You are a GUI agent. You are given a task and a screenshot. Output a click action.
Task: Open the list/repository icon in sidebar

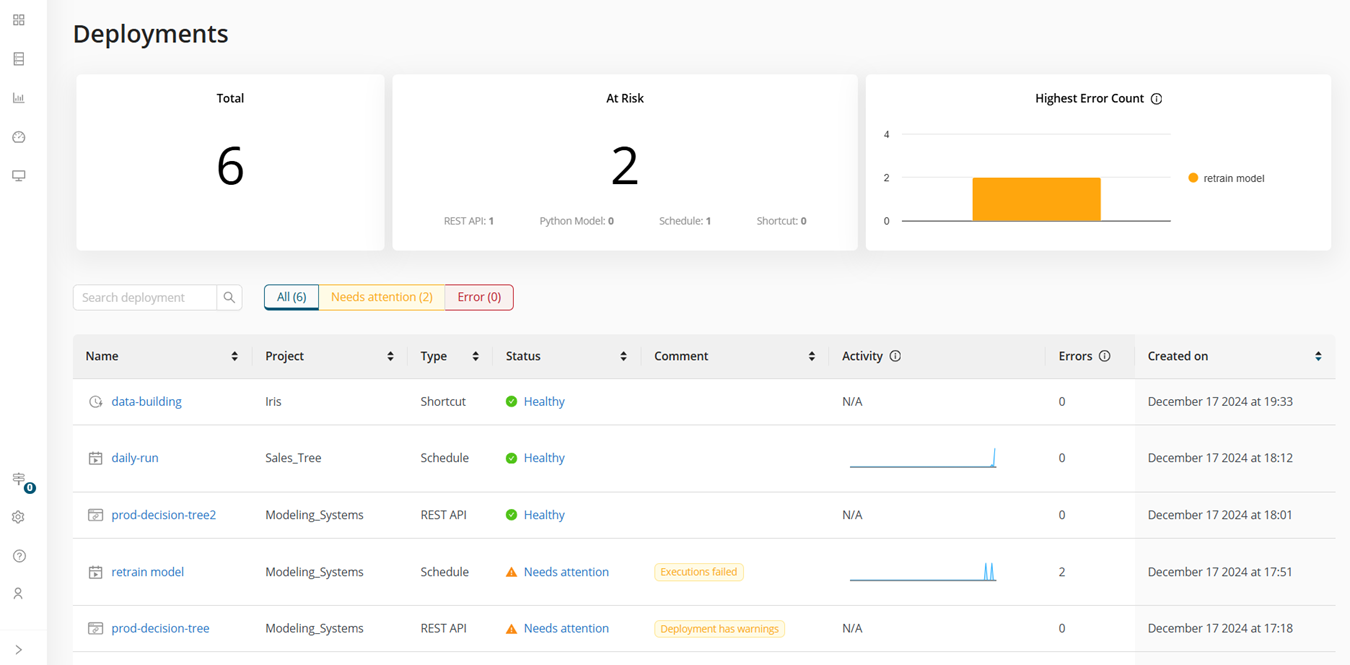tap(19, 59)
